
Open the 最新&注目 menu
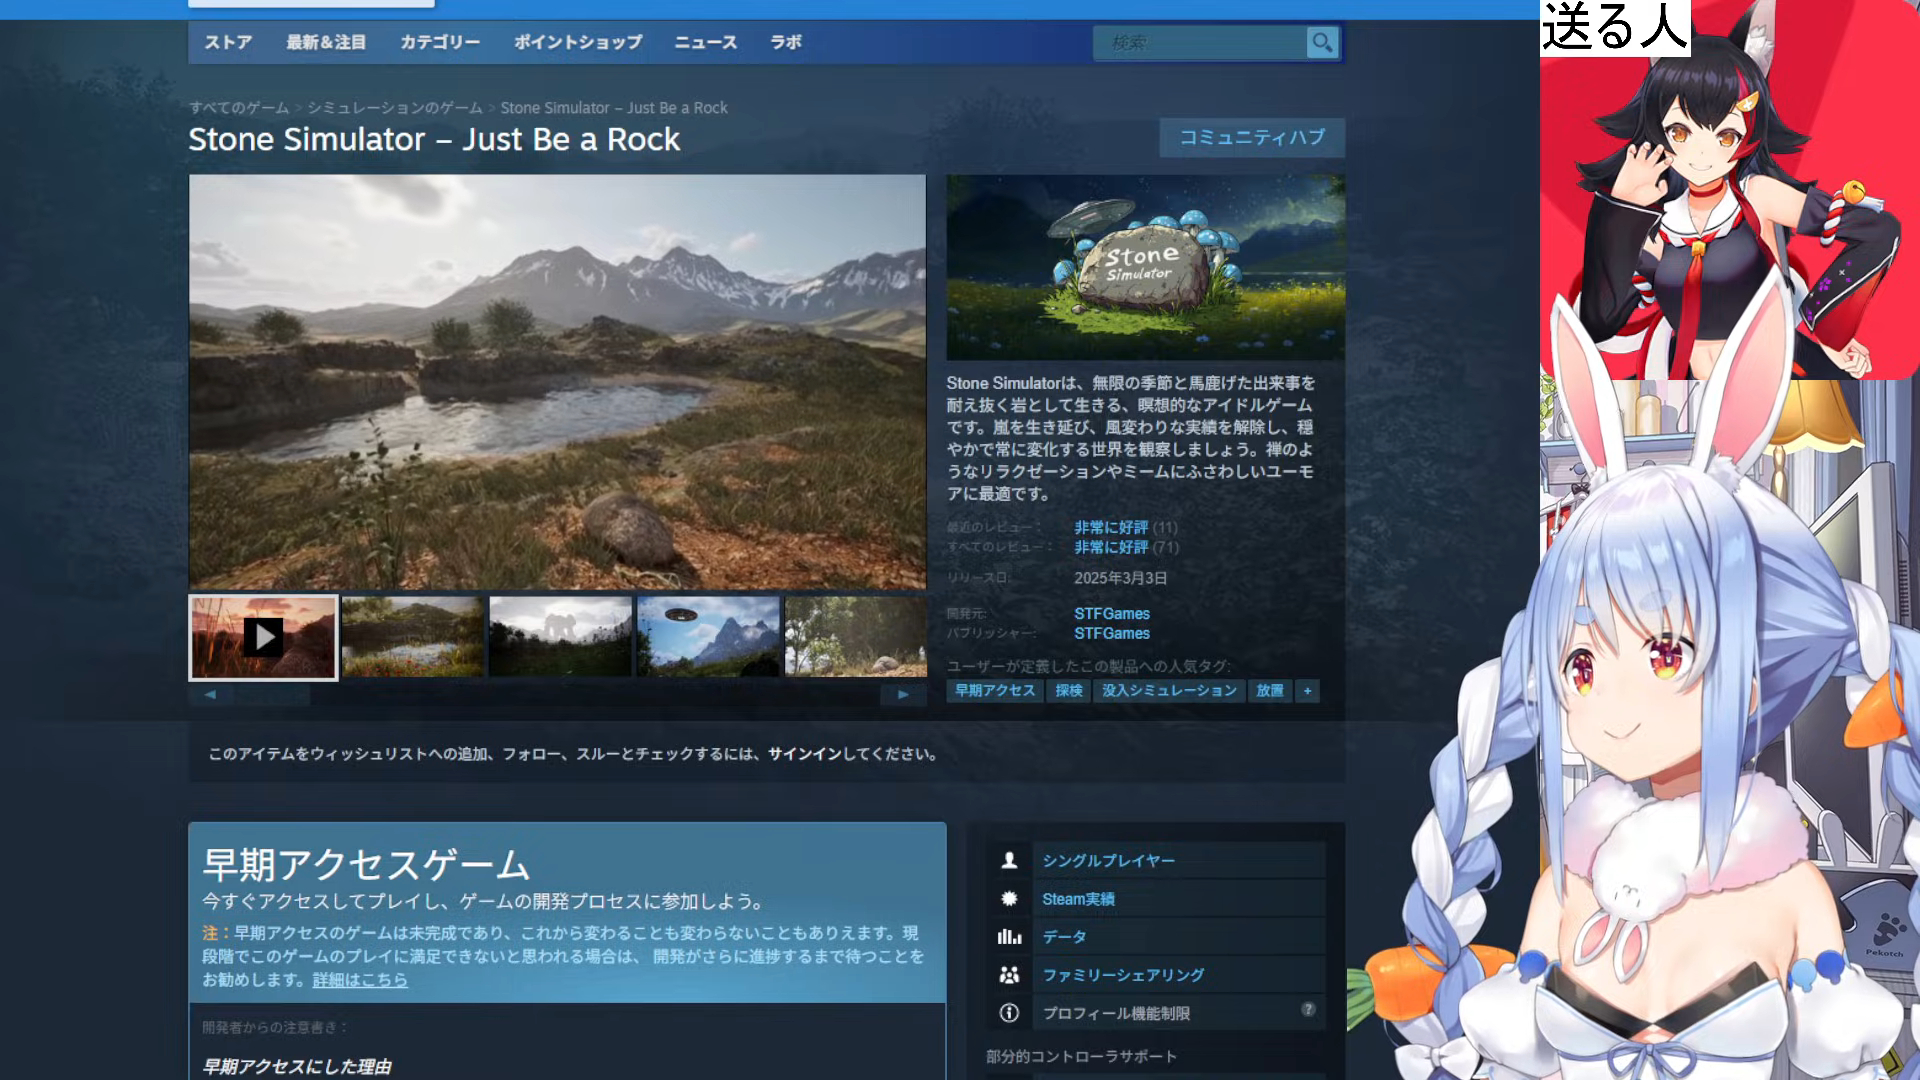326,42
